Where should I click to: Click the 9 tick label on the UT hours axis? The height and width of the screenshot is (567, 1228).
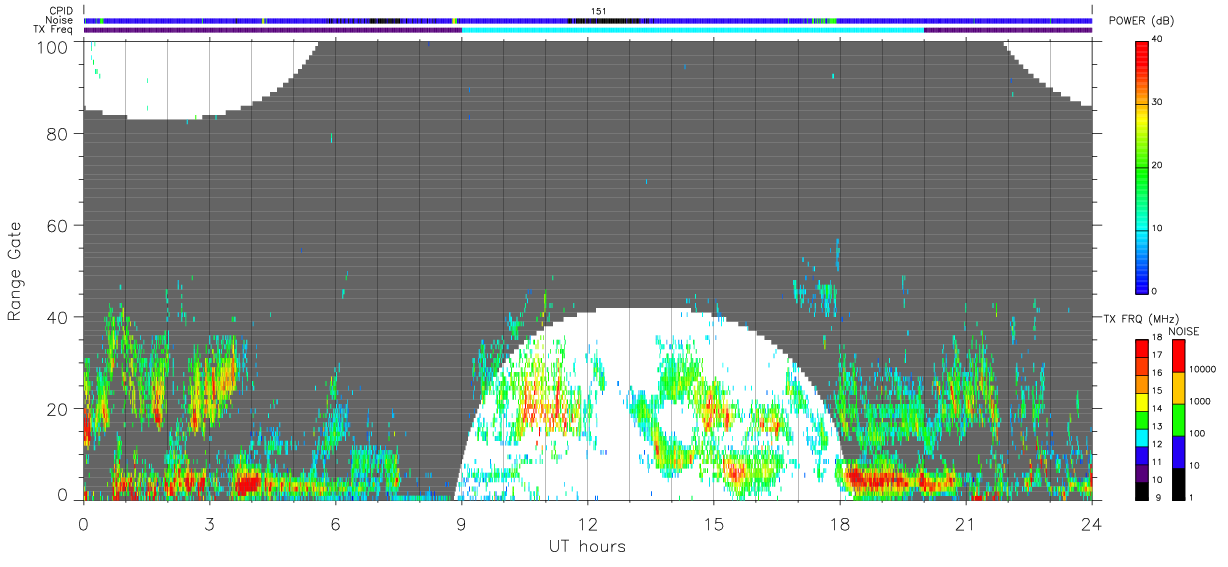(461, 524)
